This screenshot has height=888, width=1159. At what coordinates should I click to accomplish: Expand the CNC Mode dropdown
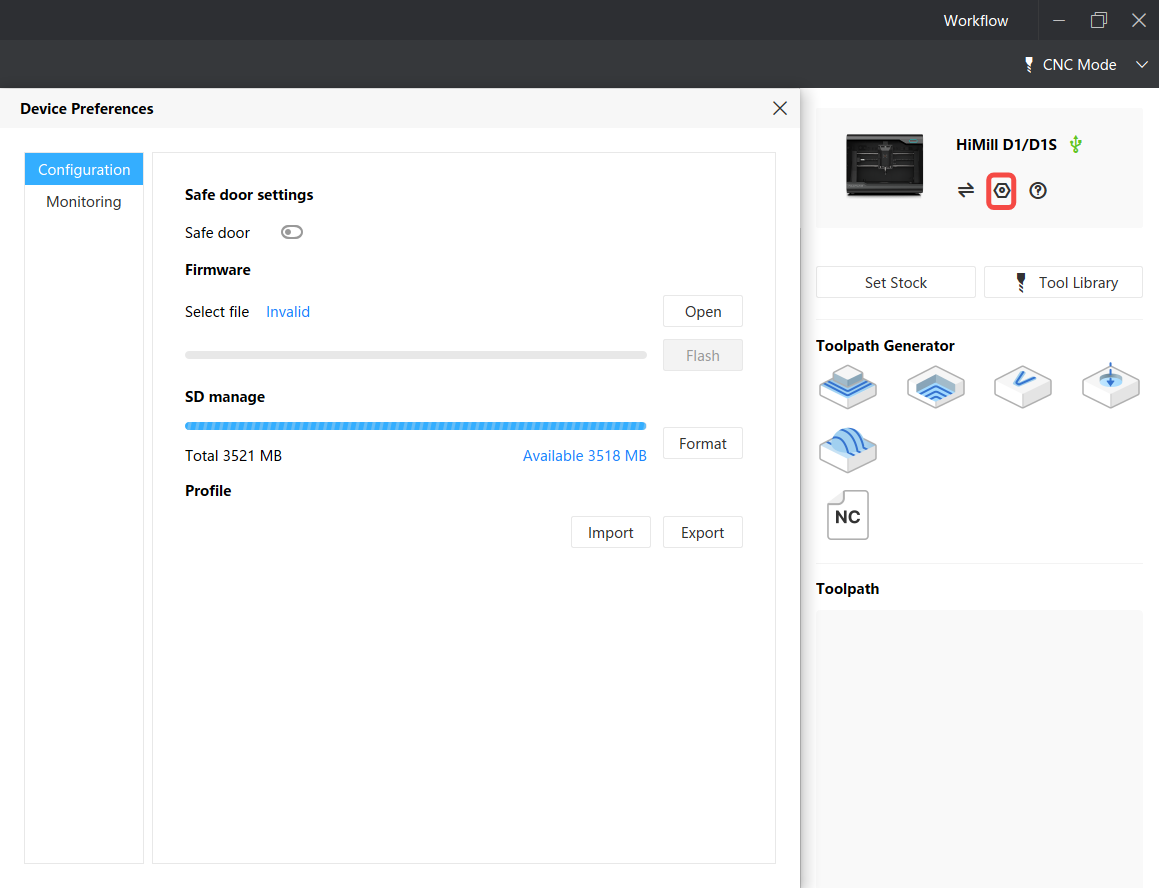click(x=1141, y=64)
